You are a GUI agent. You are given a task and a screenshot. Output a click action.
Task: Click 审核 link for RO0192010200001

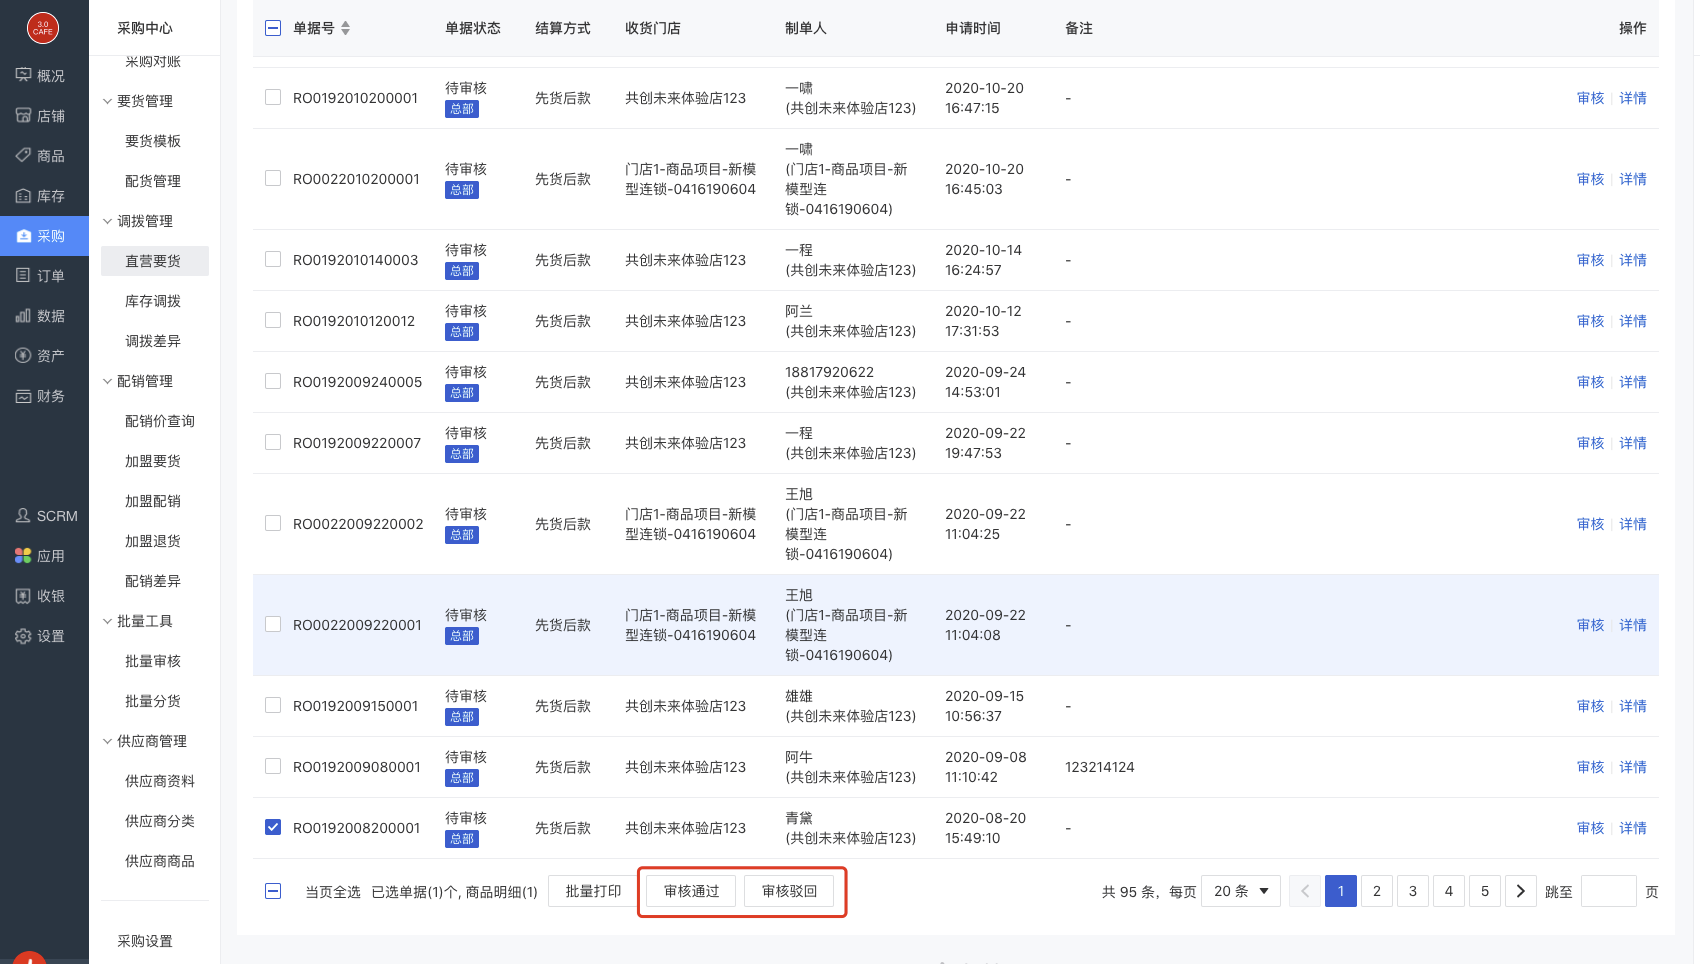point(1590,98)
